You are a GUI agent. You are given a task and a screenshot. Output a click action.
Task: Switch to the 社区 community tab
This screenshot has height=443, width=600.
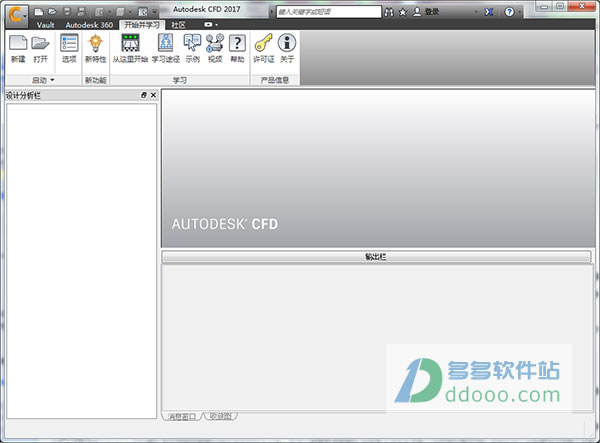coord(178,25)
